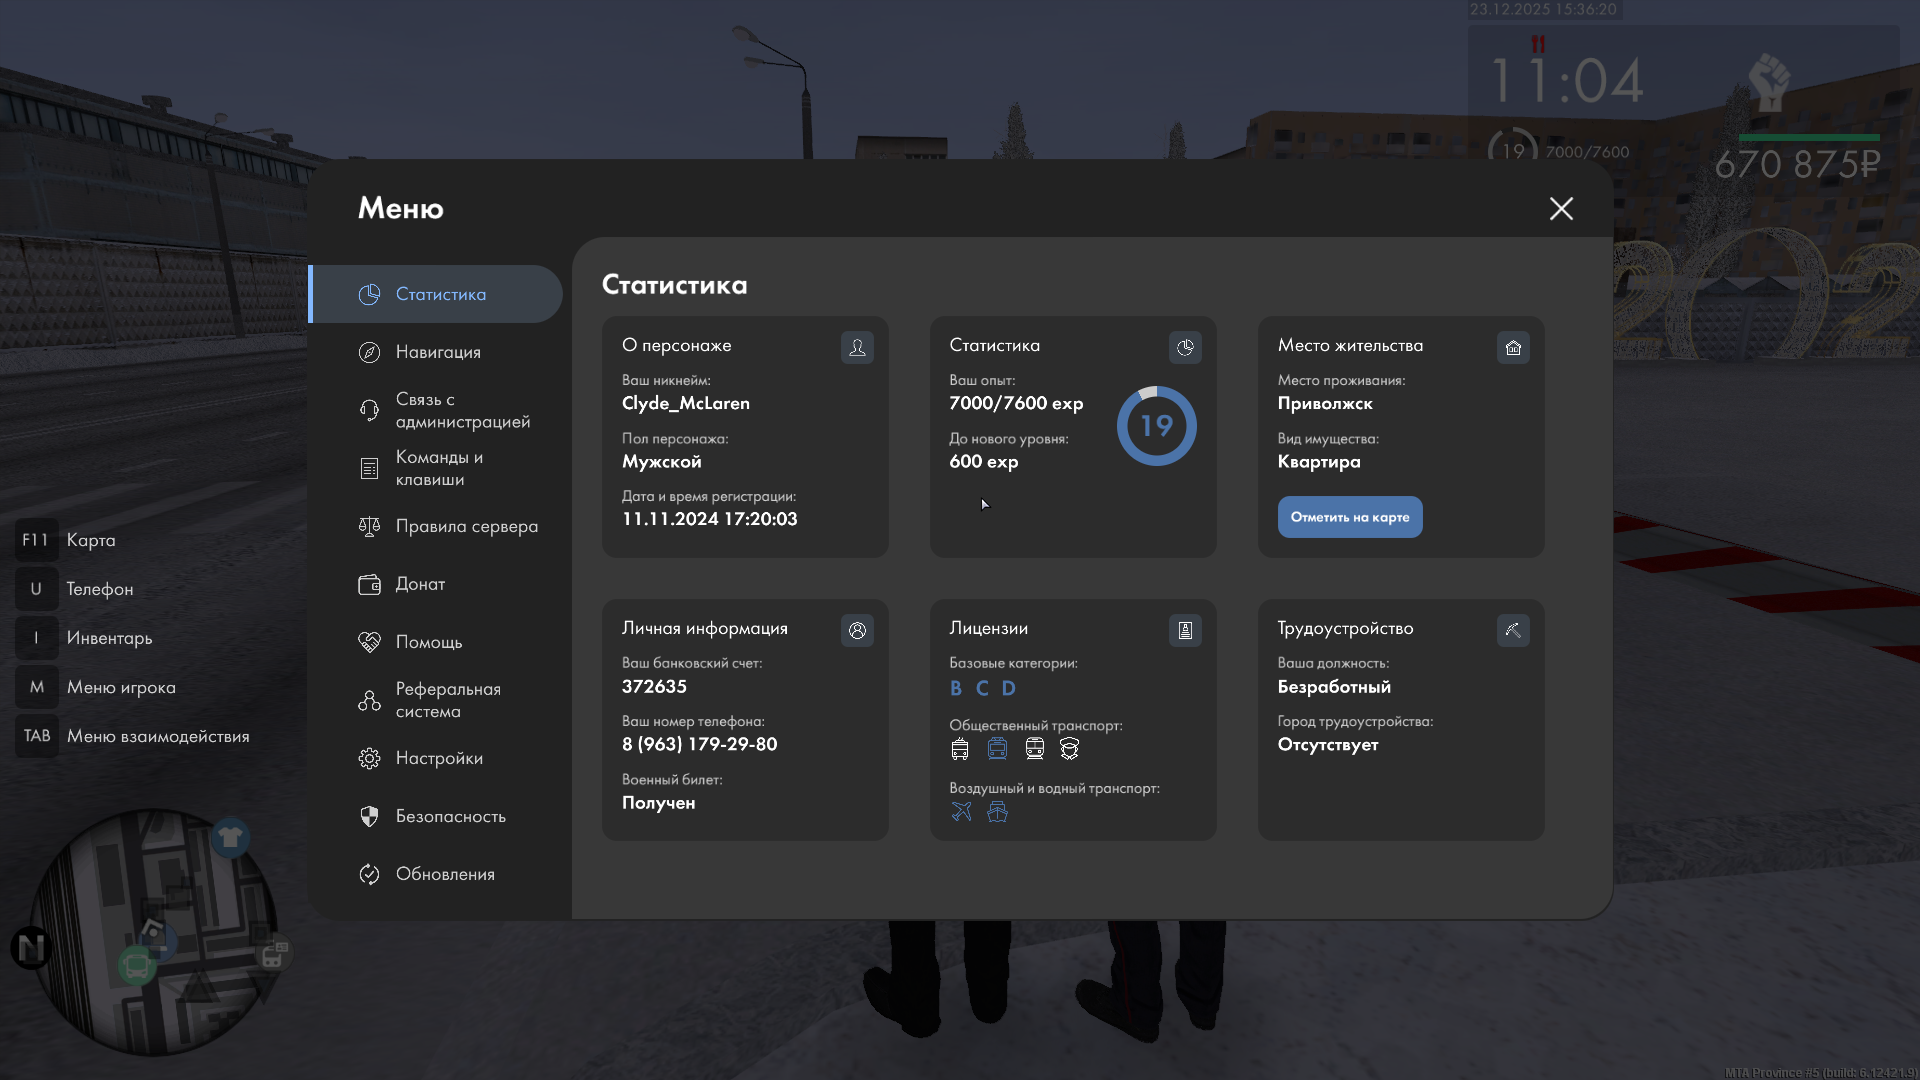Click the airplane license icon
The width and height of the screenshot is (1920, 1080).
[961, 812]
